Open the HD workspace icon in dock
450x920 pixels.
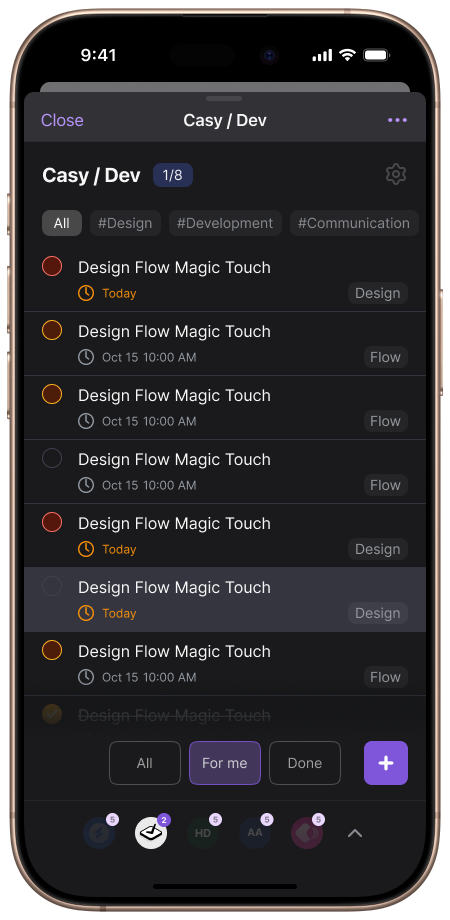[x=202, y=833]
